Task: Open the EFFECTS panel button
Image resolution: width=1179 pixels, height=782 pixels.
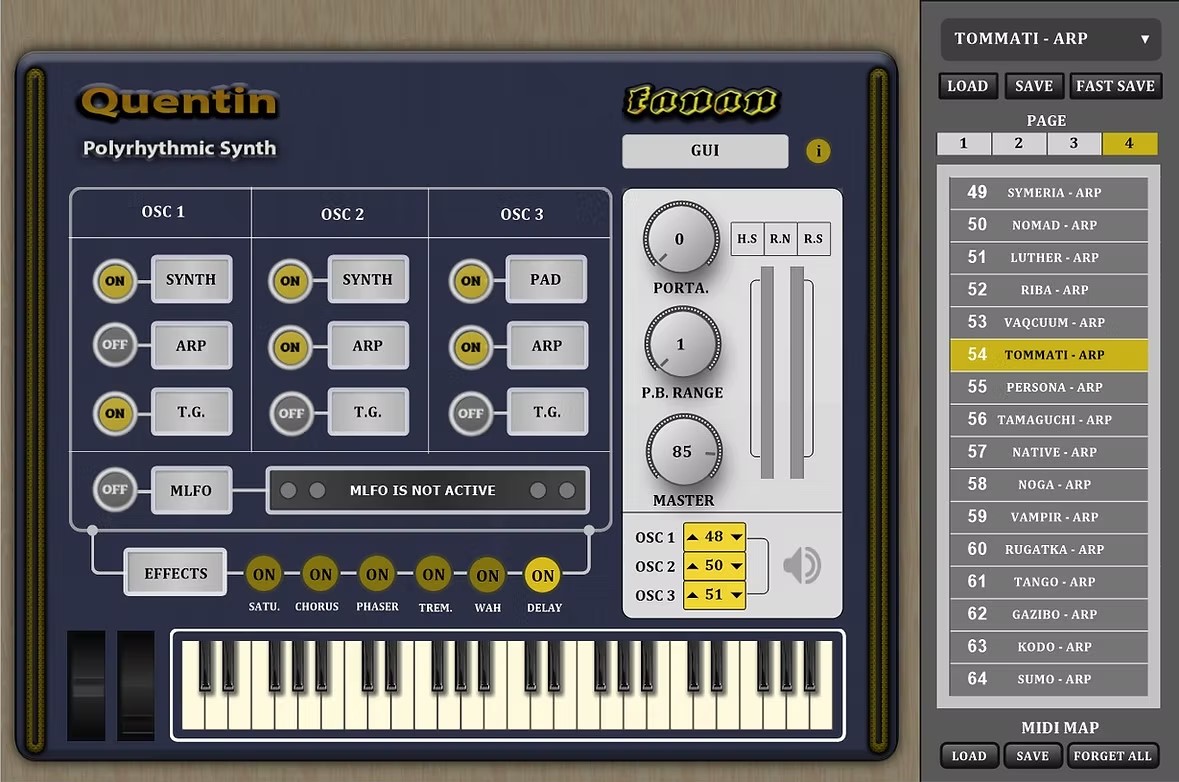Action: pos(176,573)
